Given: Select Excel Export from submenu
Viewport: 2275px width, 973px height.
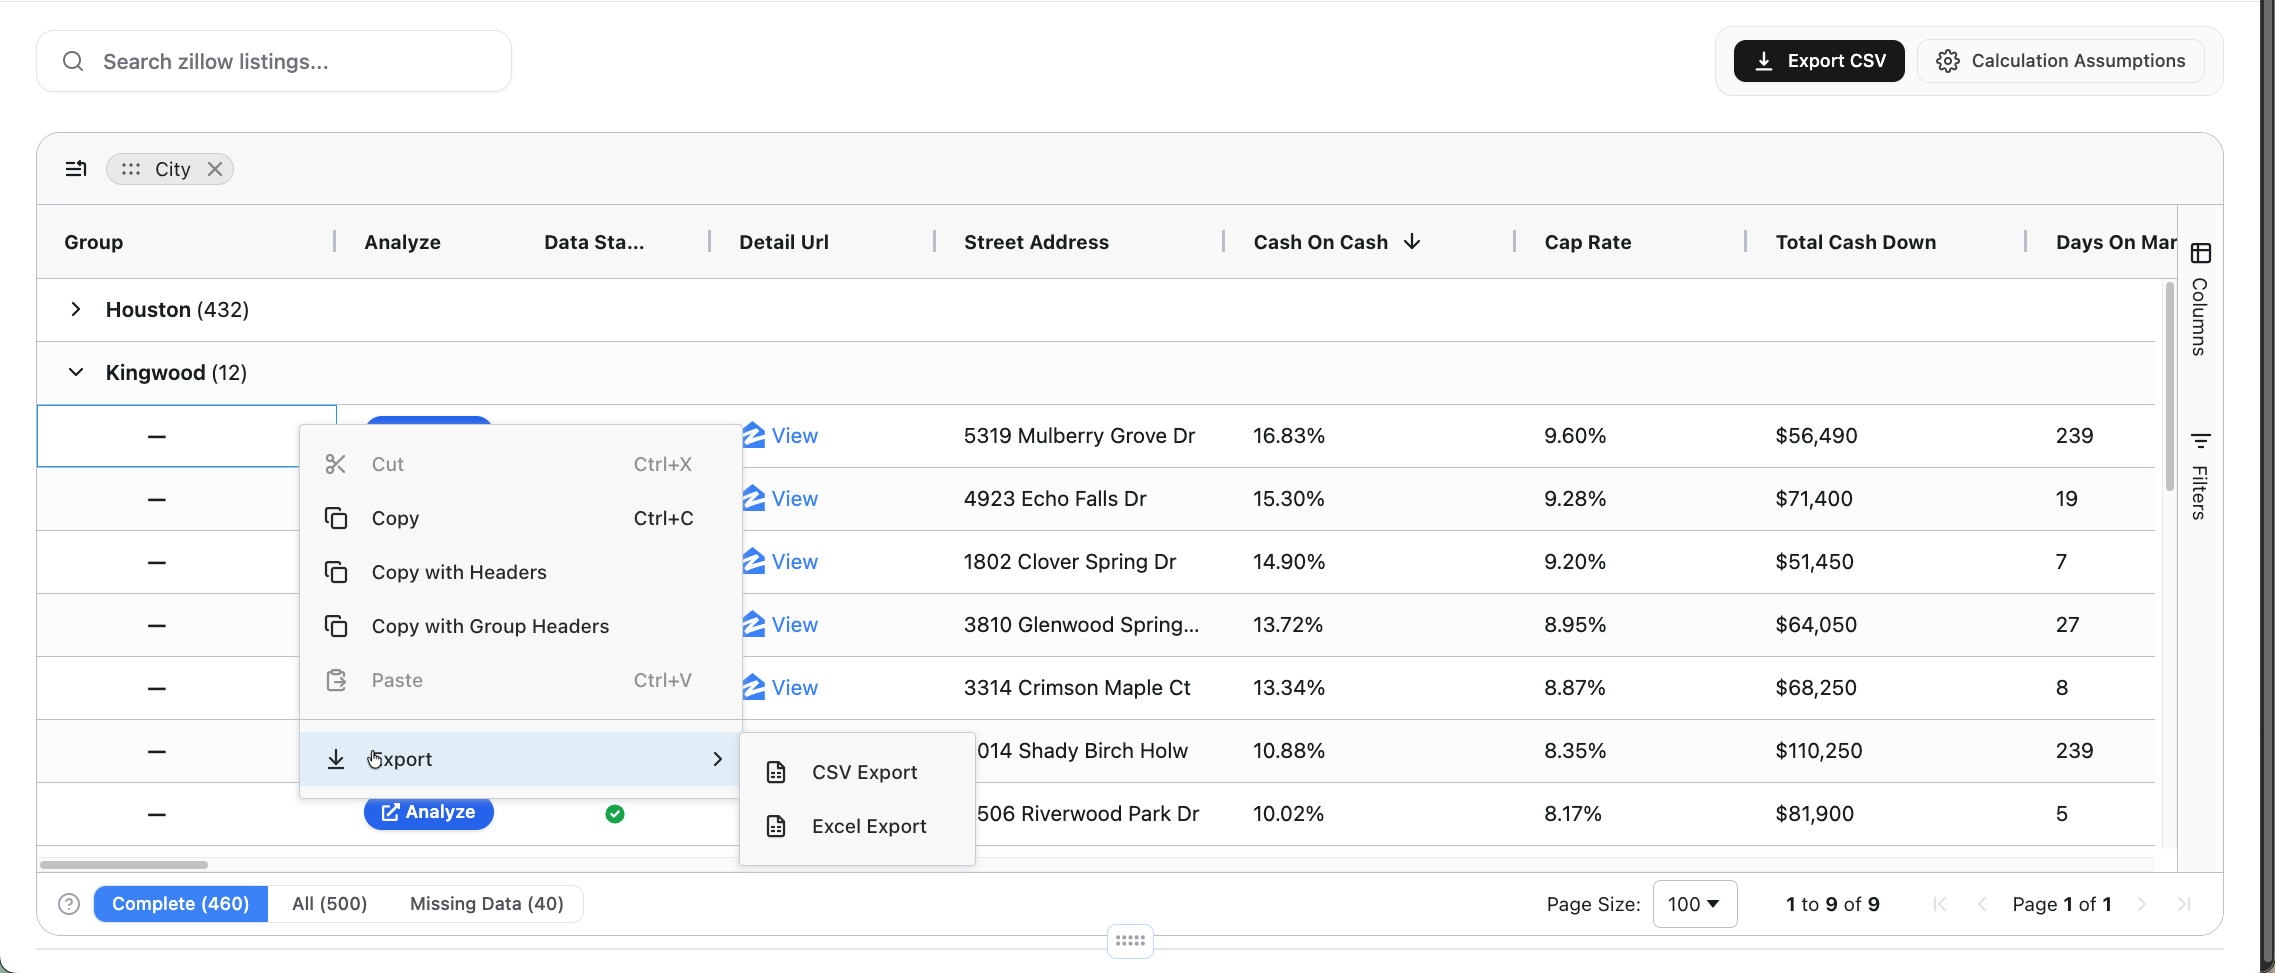Looking at the screenshot, I should click(x=868, y=826).
